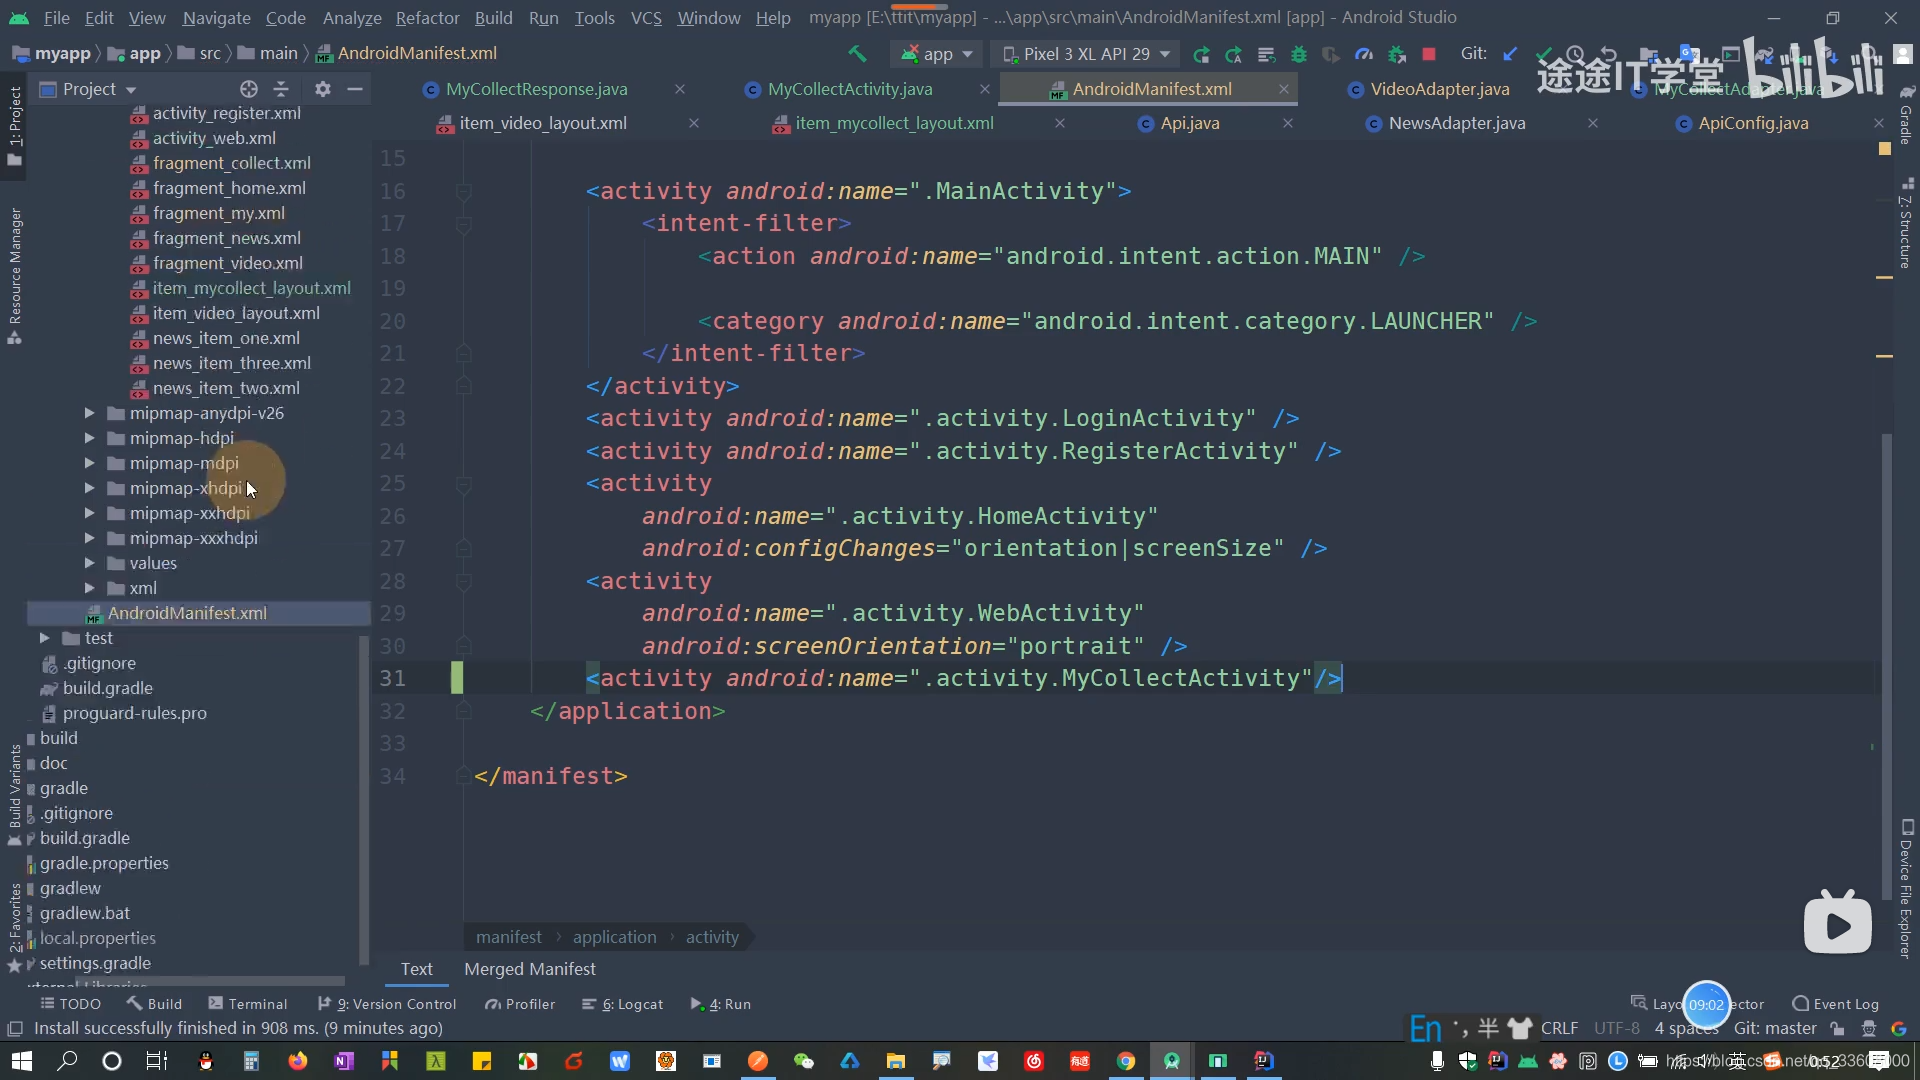Open Layout Inspector tool window
Viewport: 1920px width, 1080px height.
click(1697, 1004)
